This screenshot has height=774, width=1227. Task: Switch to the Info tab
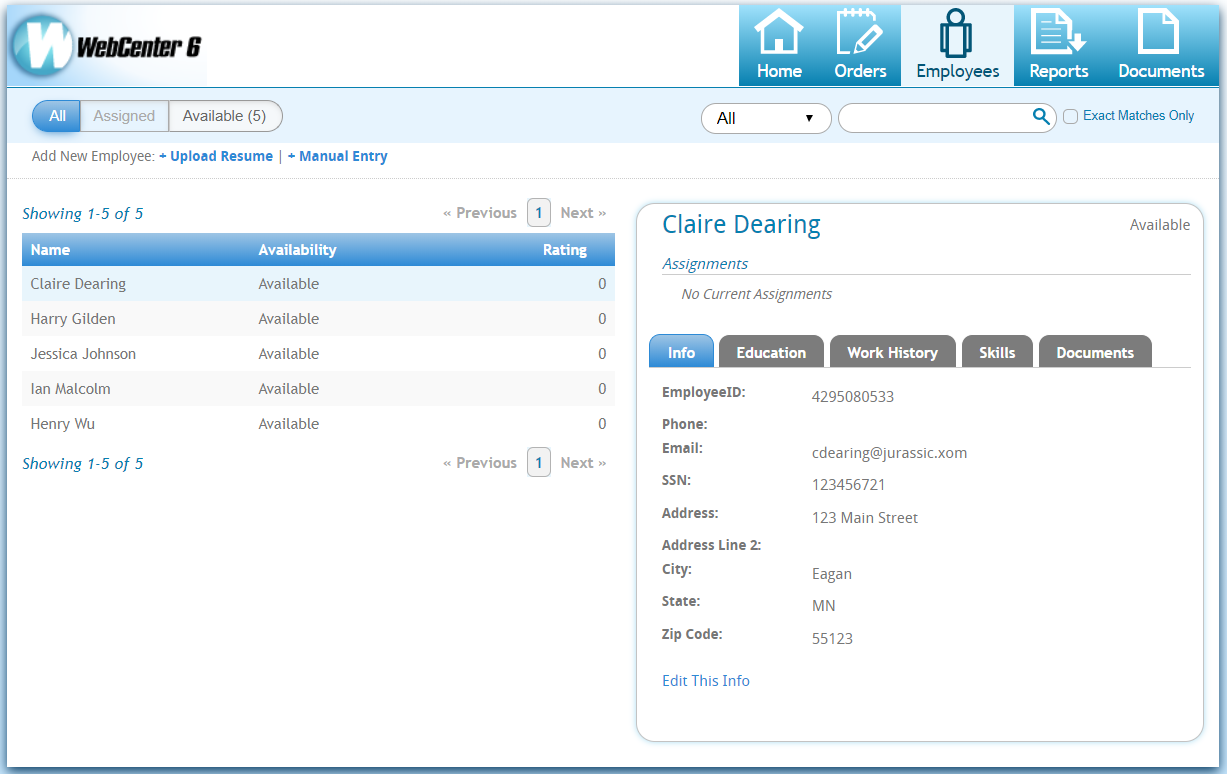point(681,352)
